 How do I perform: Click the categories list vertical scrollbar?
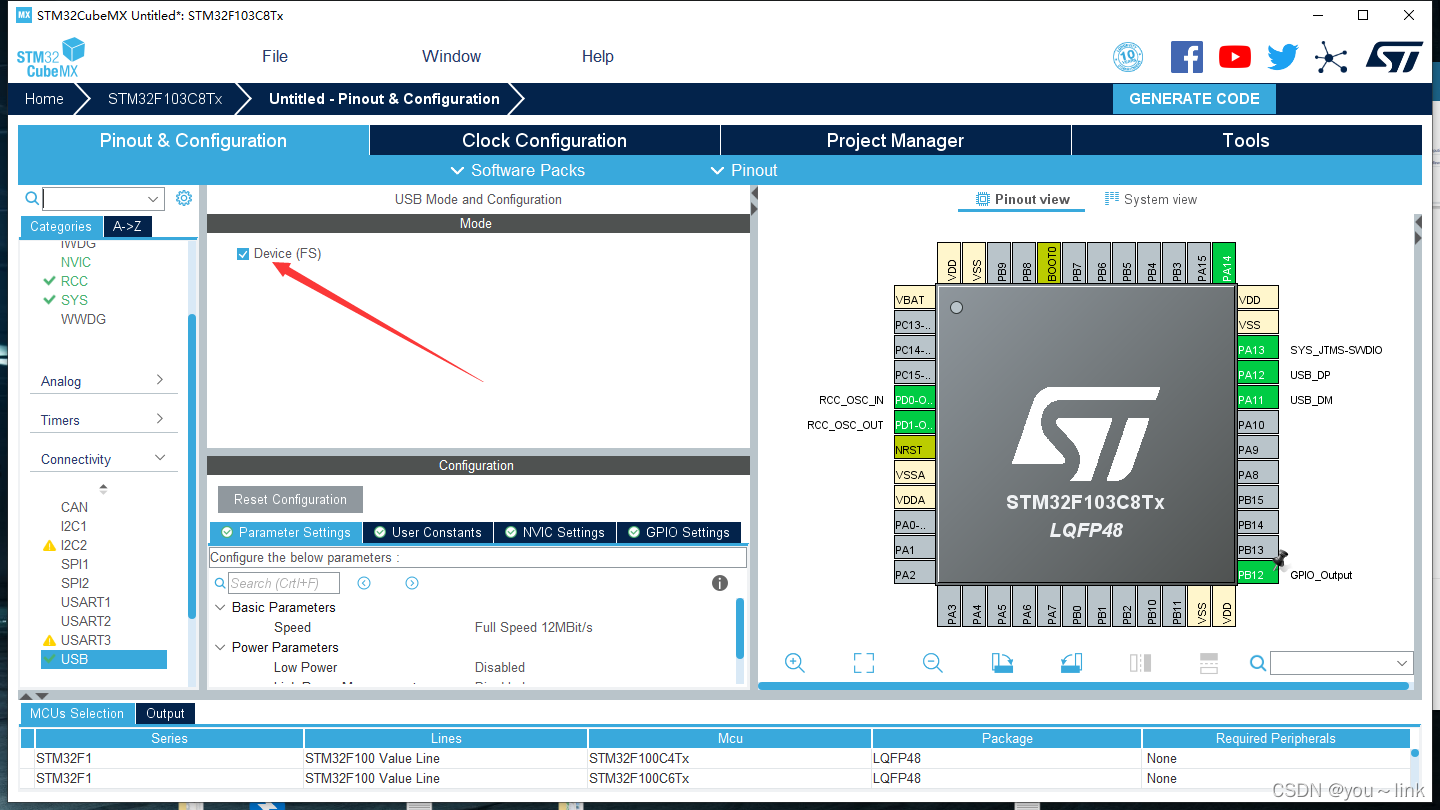coord(192,466)
